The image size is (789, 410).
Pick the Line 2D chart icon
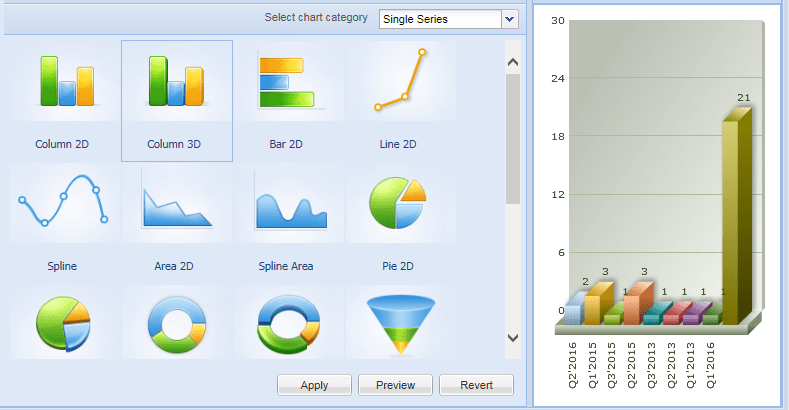point(400,79)
